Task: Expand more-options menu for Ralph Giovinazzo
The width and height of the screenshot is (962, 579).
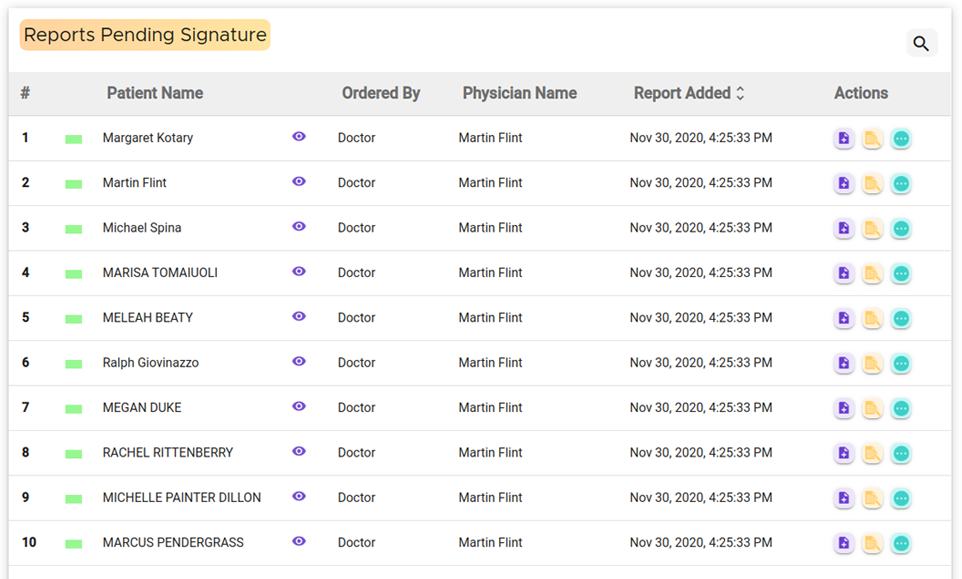Action: click(901, 364)
